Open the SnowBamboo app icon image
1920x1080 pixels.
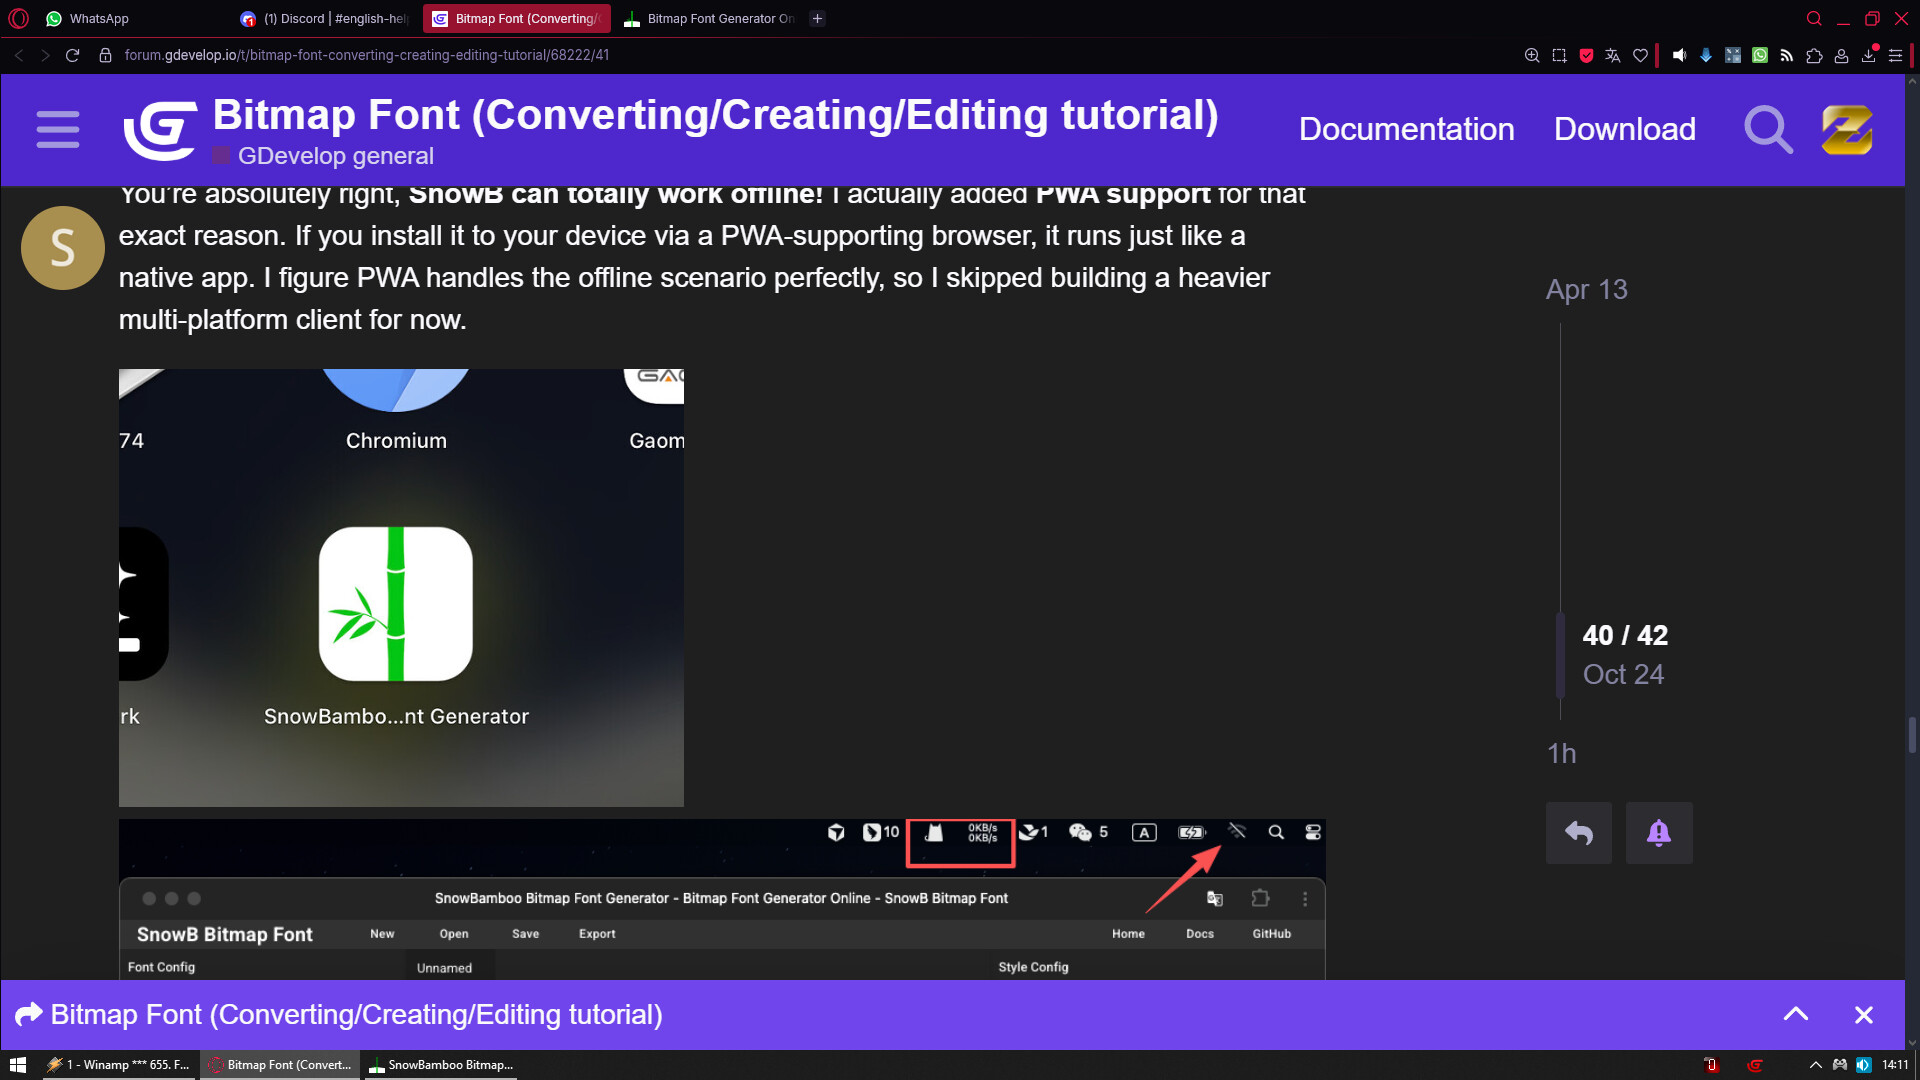(401, 588)
